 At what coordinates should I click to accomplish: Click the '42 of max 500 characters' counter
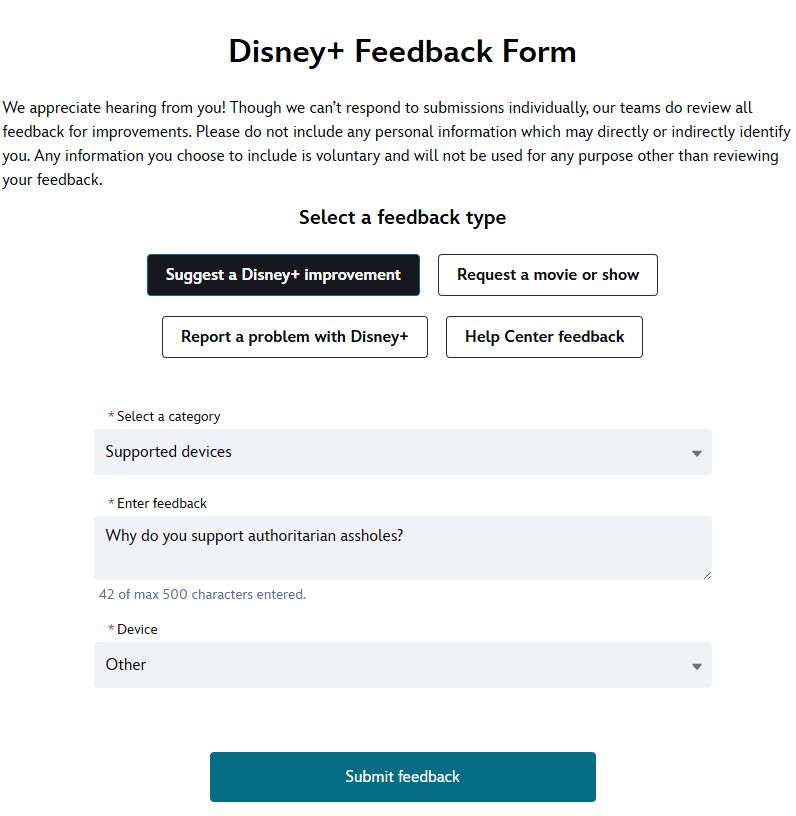coord(202,594)
